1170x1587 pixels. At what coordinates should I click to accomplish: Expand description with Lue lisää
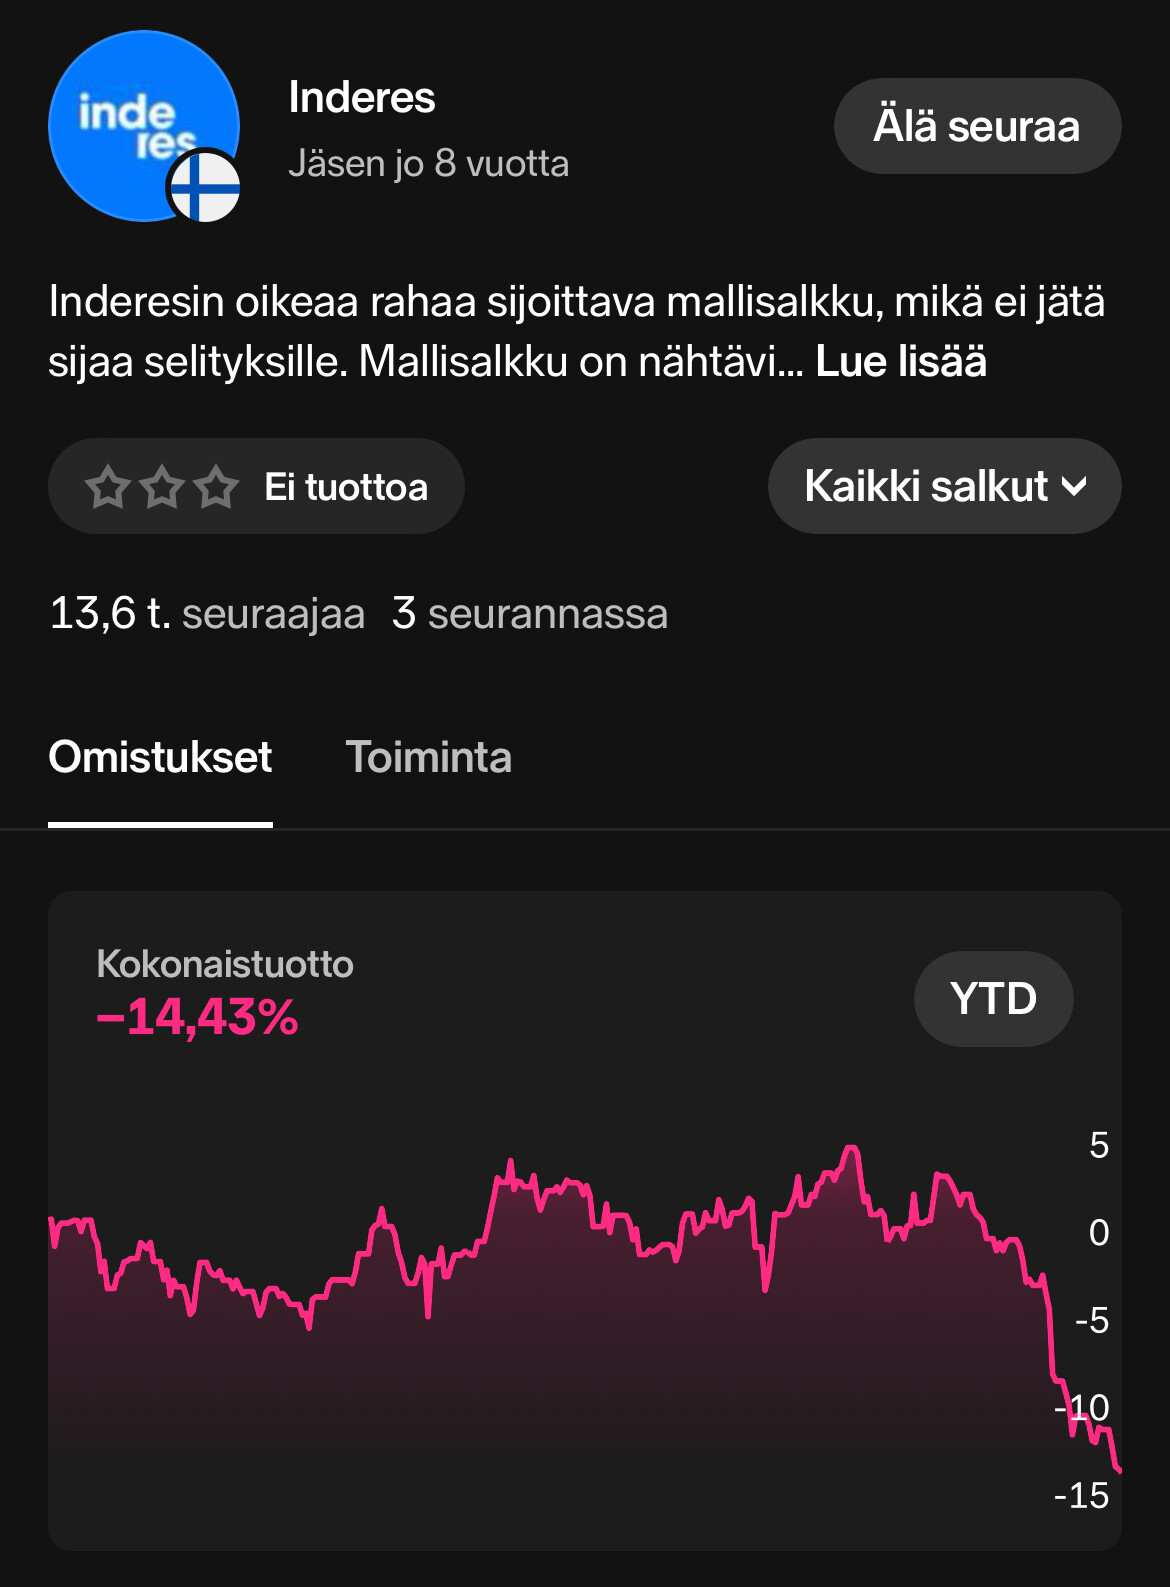[x=901, y=362]
